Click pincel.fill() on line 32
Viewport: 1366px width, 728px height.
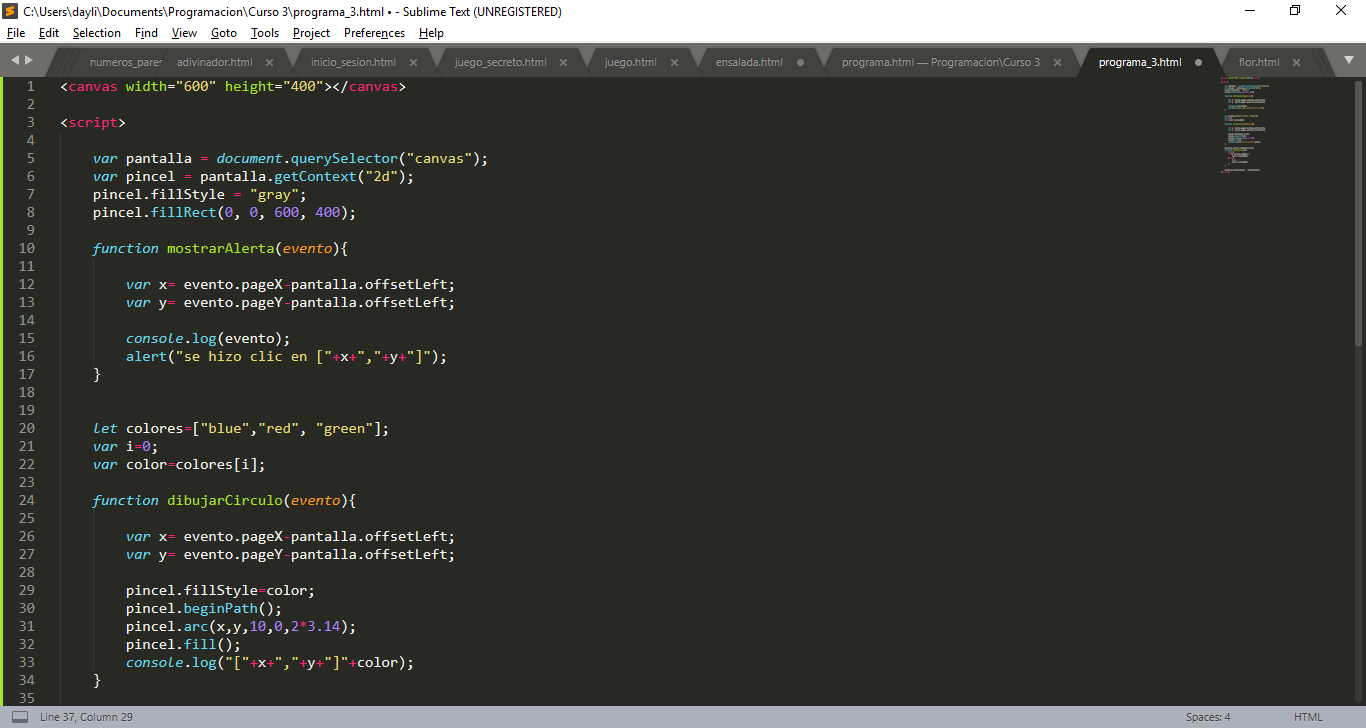(x=184, y=644)
